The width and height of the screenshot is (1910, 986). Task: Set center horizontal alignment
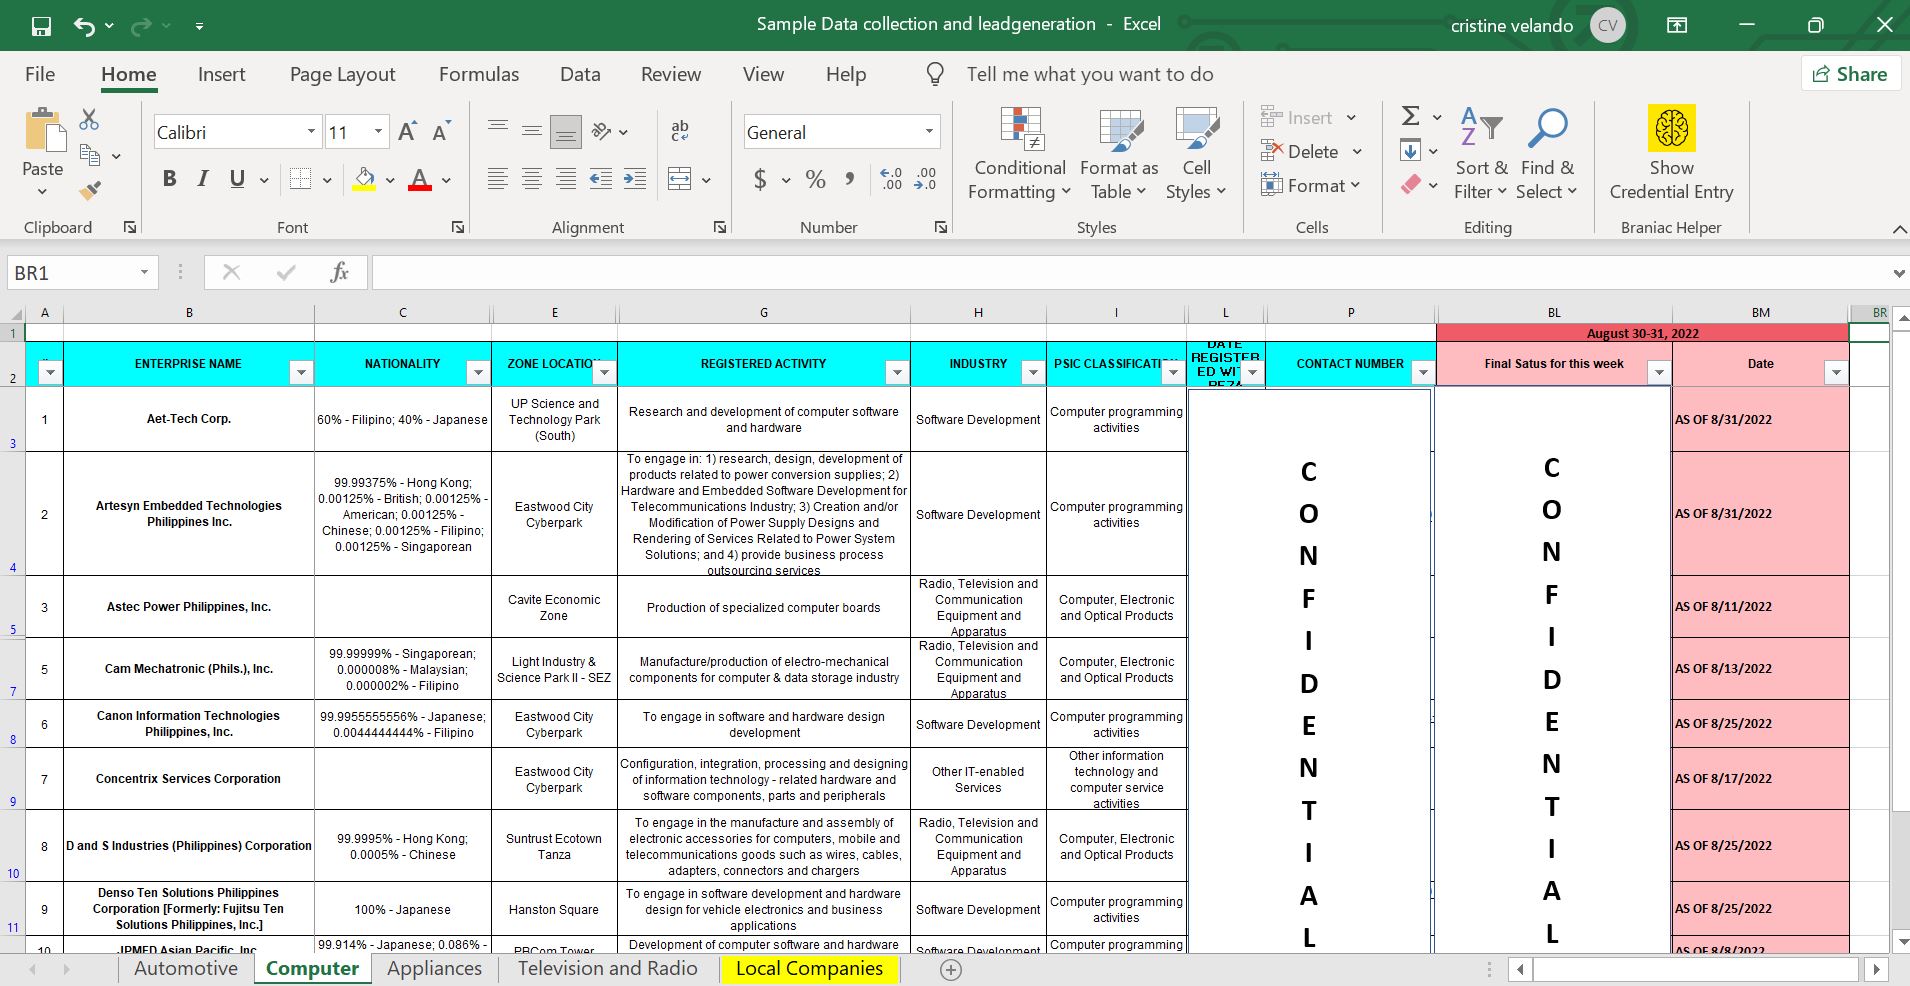(532, 180)
